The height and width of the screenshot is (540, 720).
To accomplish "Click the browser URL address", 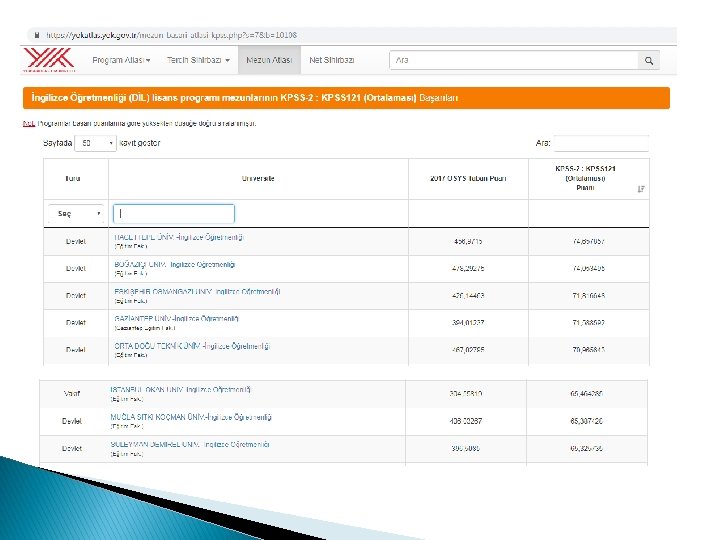I will tap(172, 35).
